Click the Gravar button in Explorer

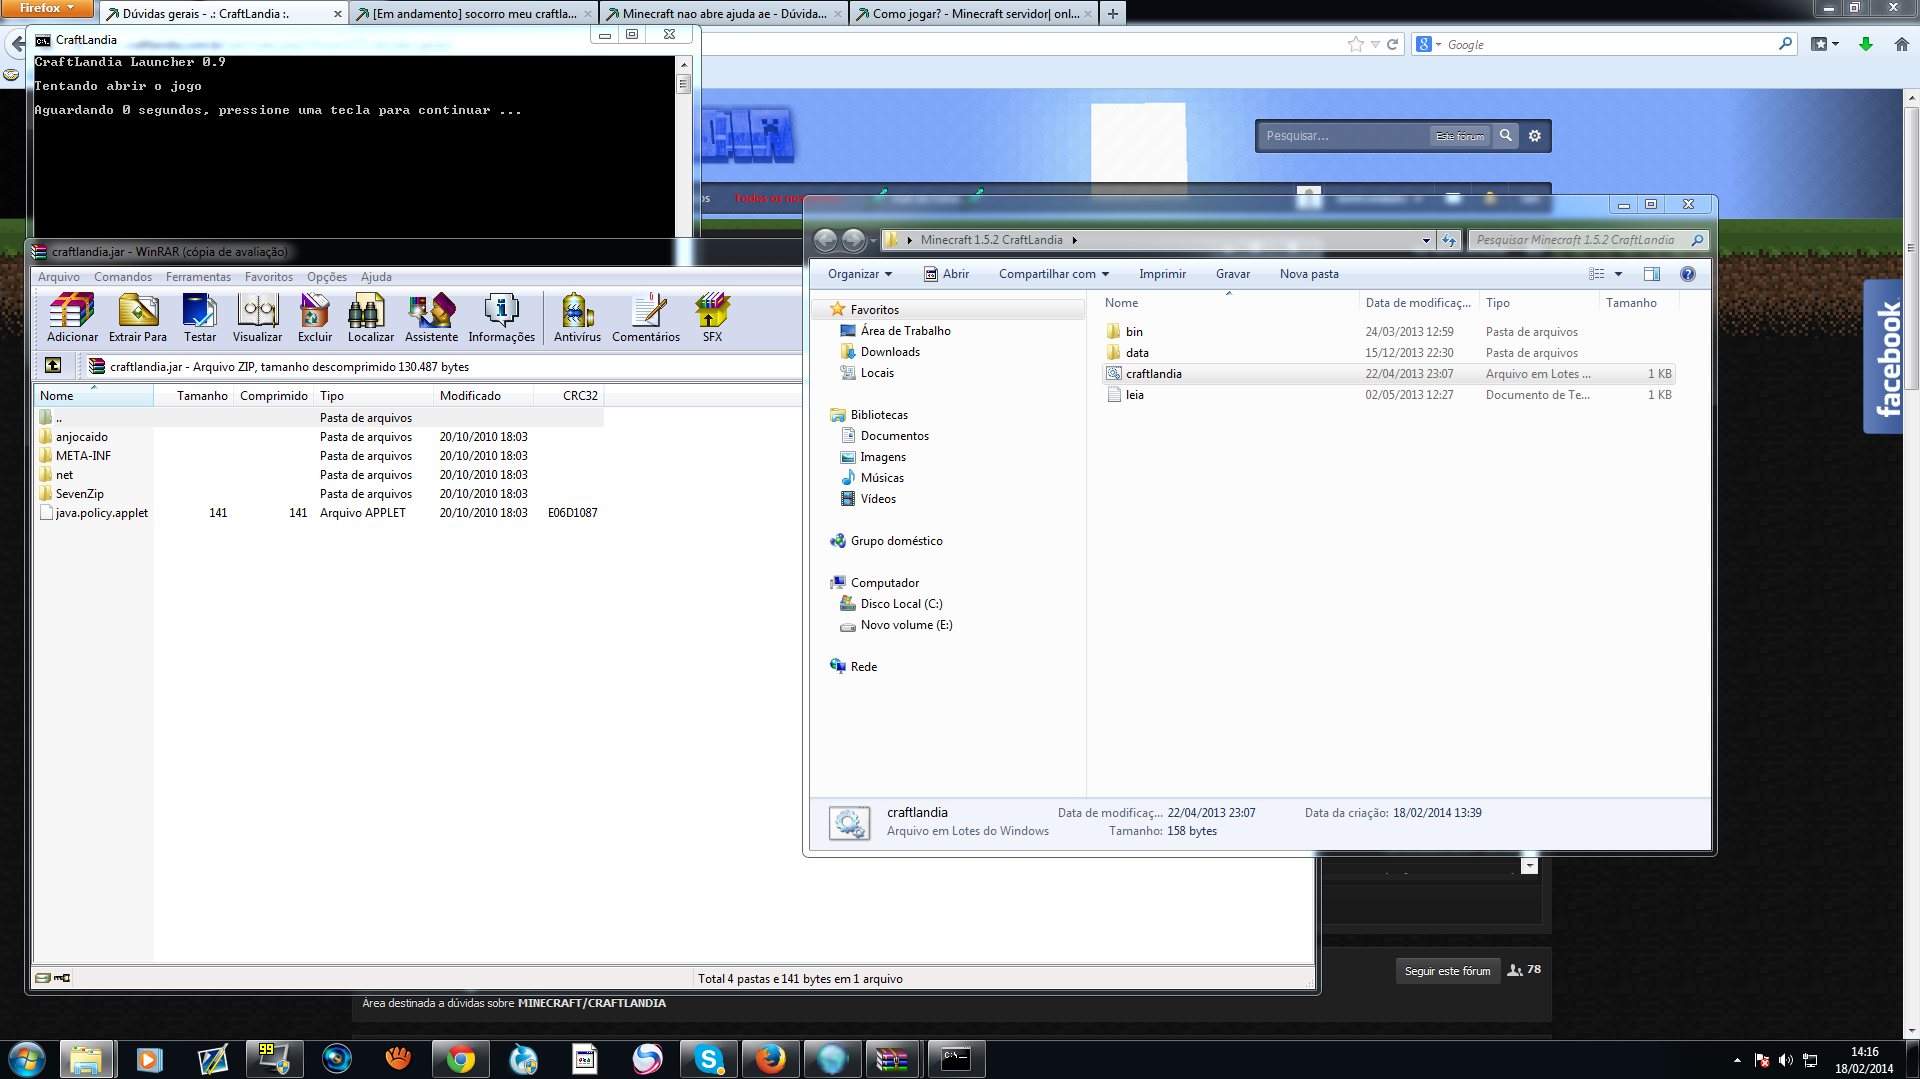(x=1233, y=274)
